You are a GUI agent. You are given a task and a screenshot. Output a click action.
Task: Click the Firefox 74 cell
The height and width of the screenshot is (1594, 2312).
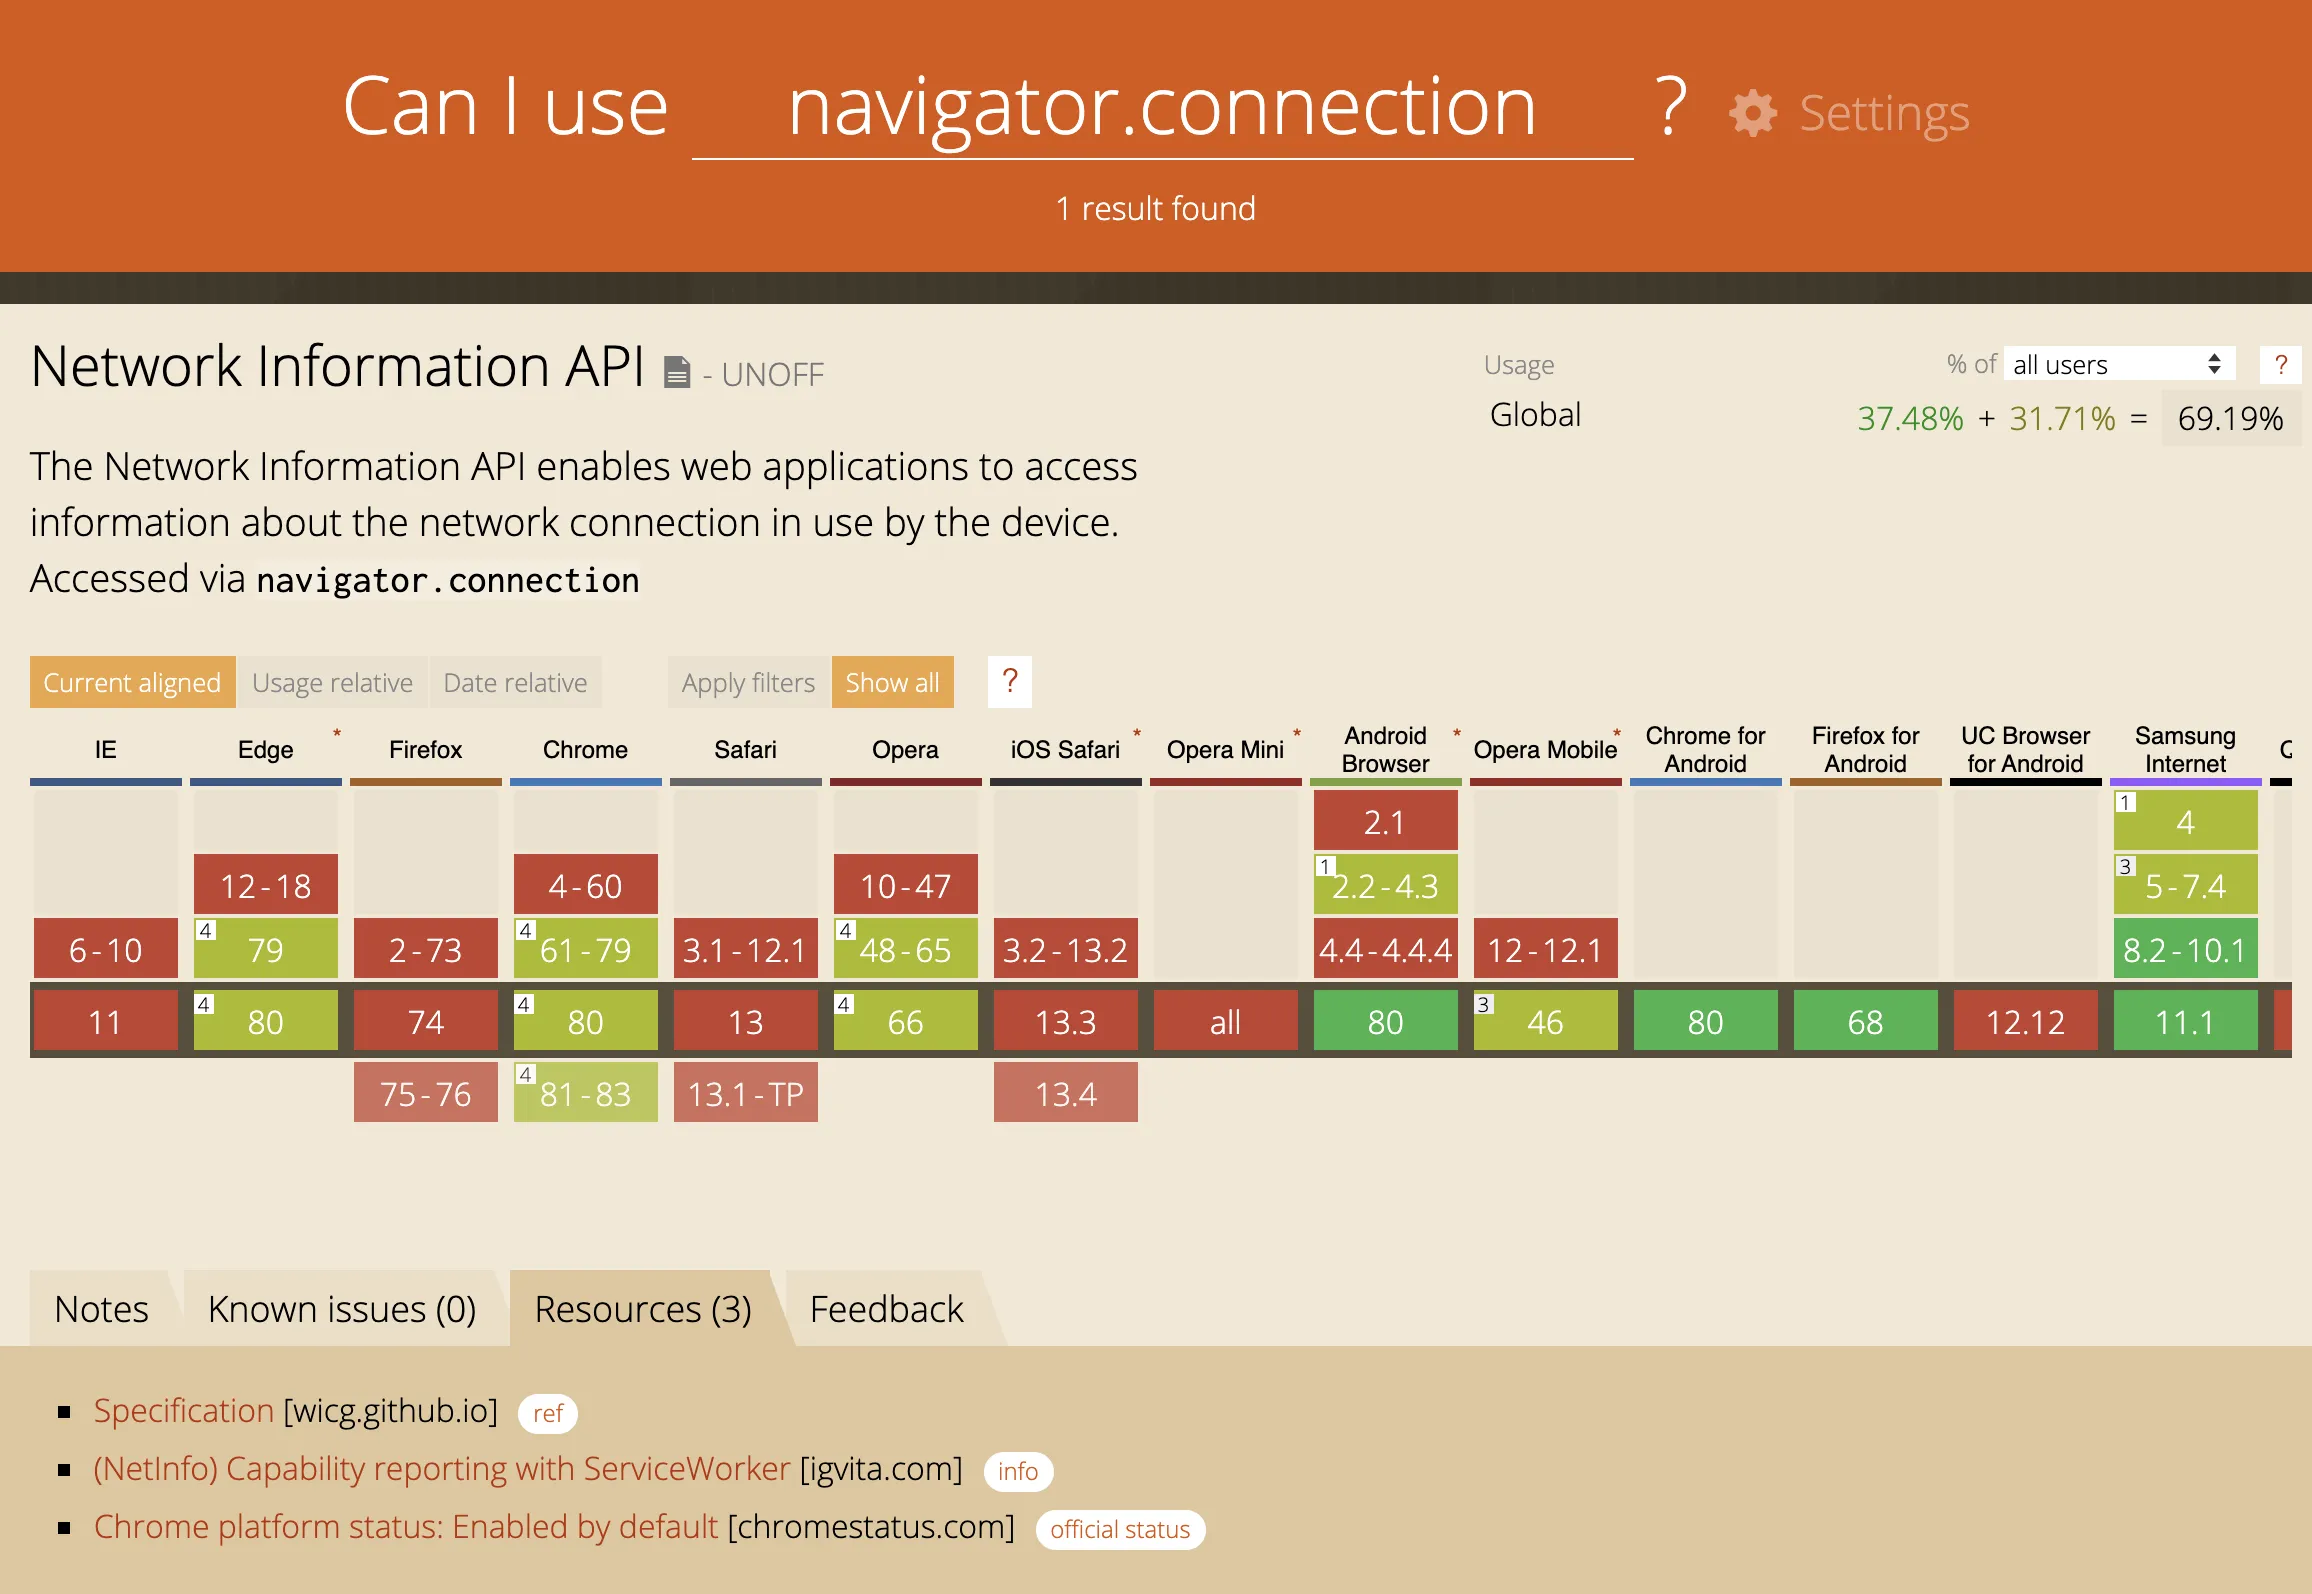click(x=426, y=1022)
